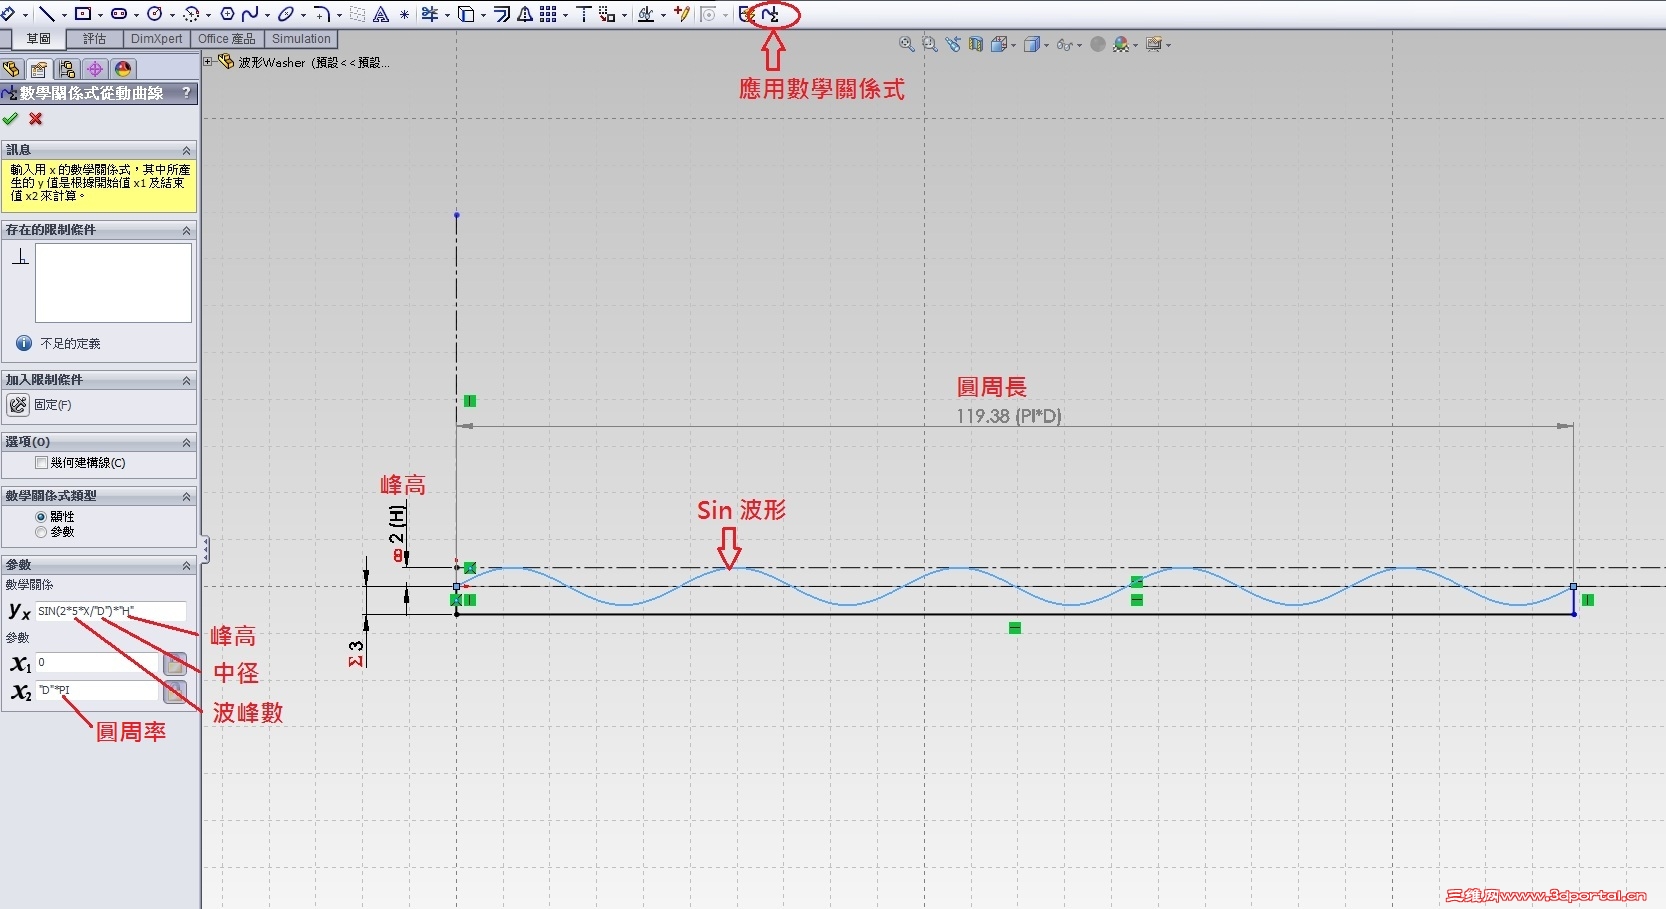Click the 固定(F) relation button

pos(18,405)
